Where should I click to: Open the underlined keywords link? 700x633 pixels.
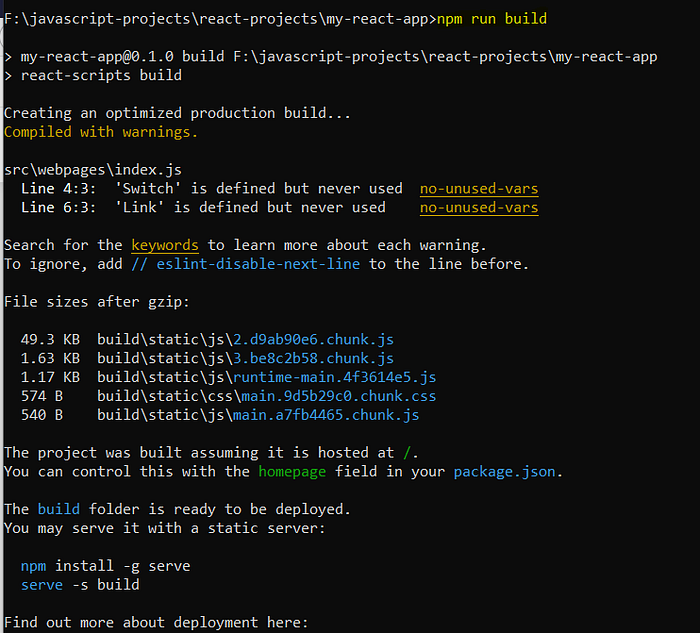pos(165,245)
